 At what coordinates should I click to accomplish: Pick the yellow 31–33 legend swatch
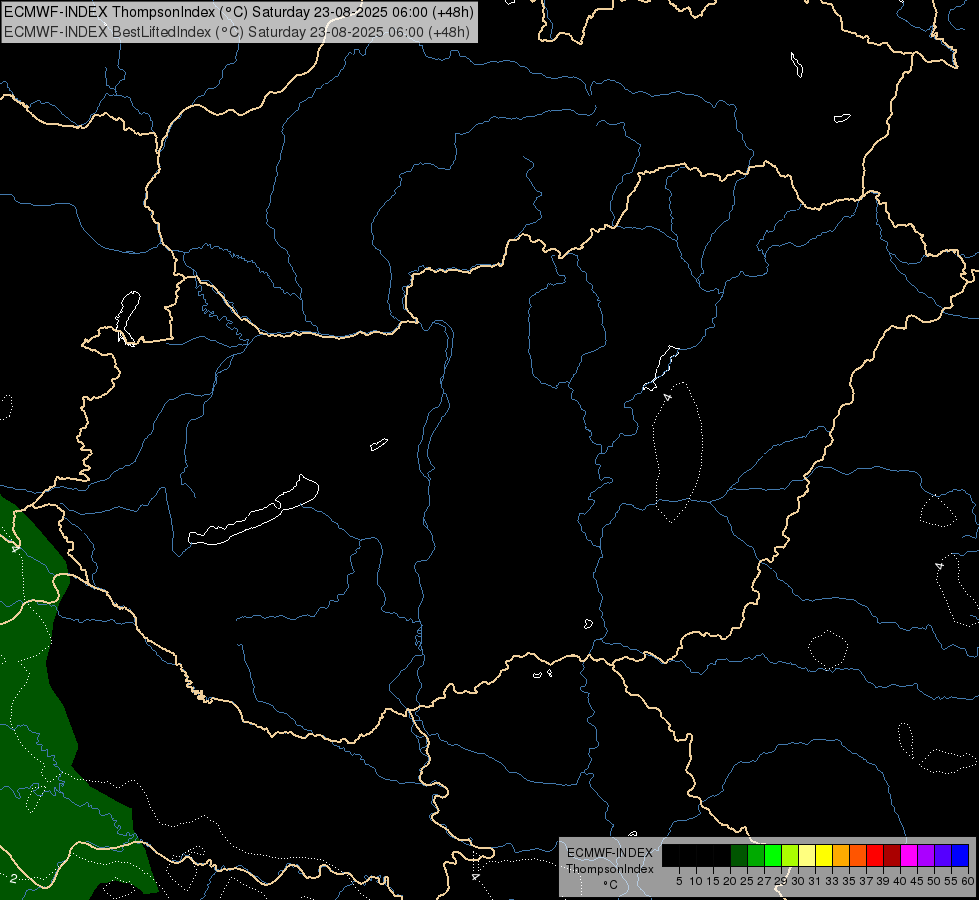point(824,855)
